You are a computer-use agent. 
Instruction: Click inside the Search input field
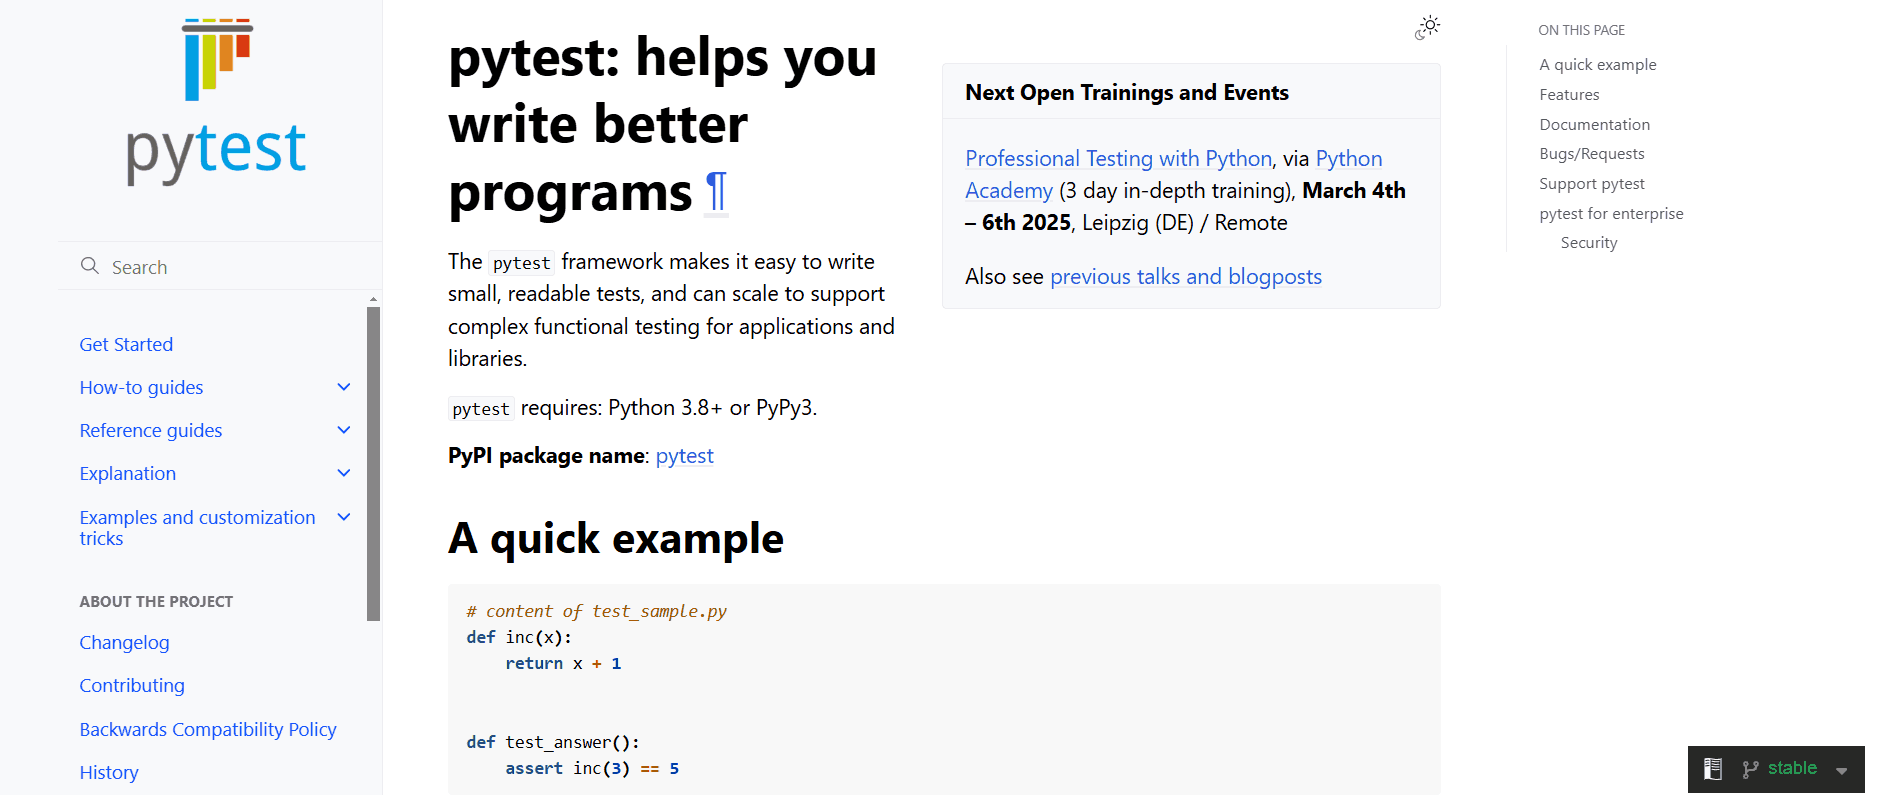[200, 266]
